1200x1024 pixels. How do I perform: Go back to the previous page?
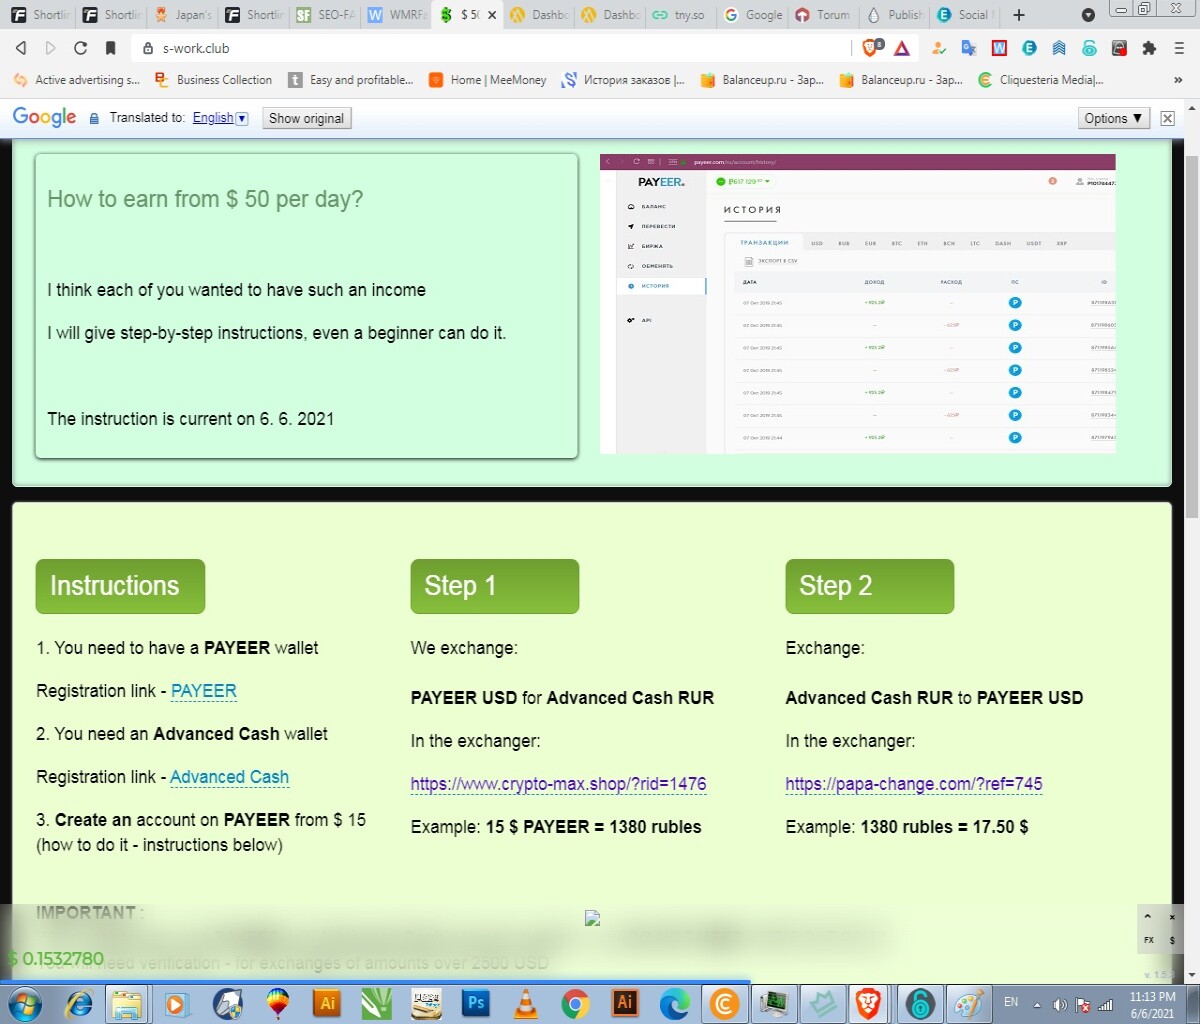[x=21, y=47]
